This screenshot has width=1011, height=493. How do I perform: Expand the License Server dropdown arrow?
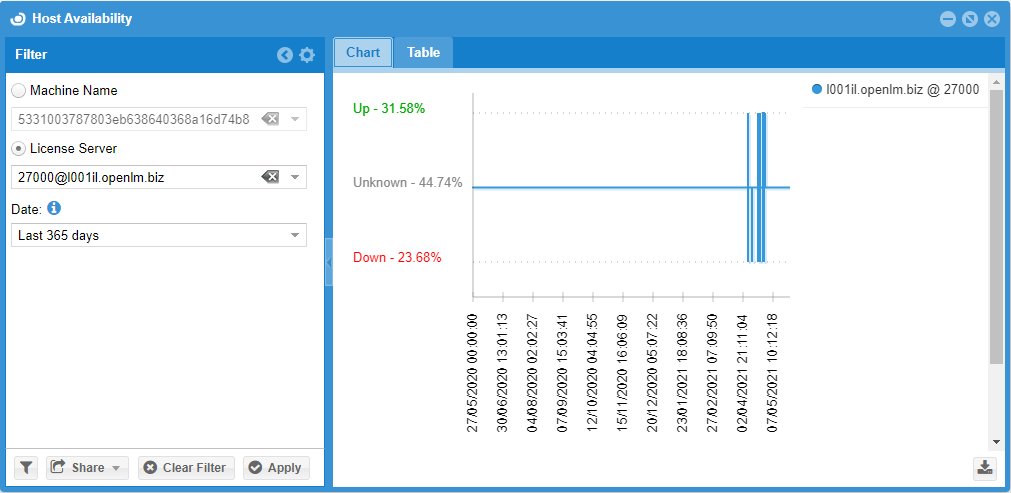coord(295,177)
